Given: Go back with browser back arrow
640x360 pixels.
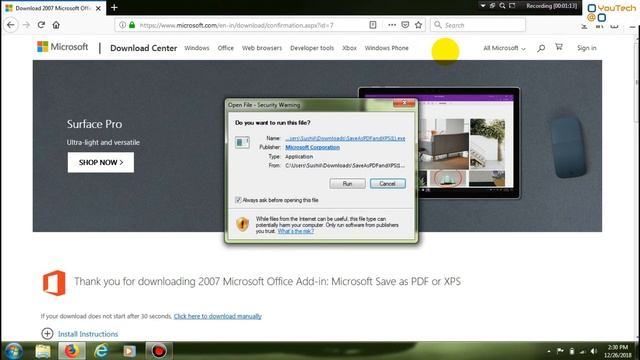Looking at the screenshot, I should click(x=11, y=25).
